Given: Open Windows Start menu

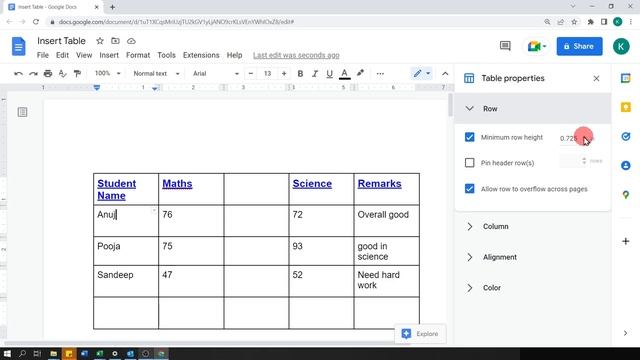Looking at the screenshot, I should (7, 353).
